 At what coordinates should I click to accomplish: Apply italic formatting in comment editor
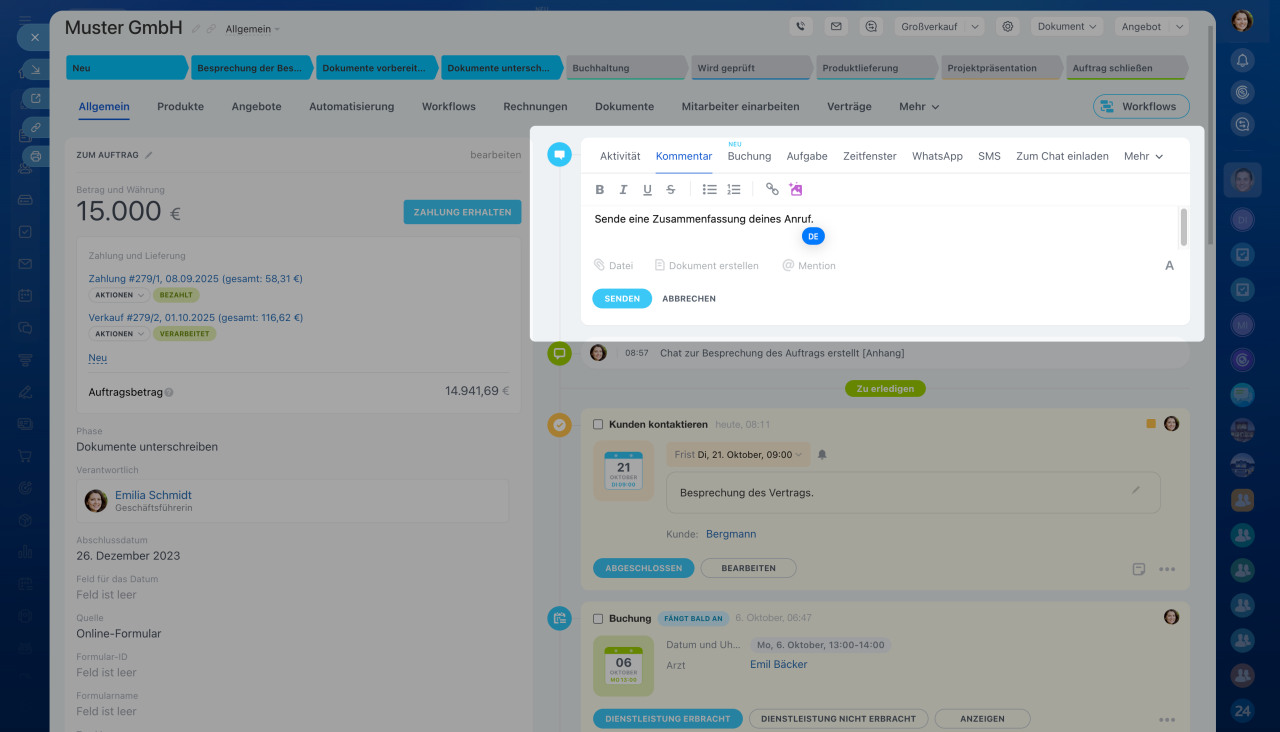623,190
